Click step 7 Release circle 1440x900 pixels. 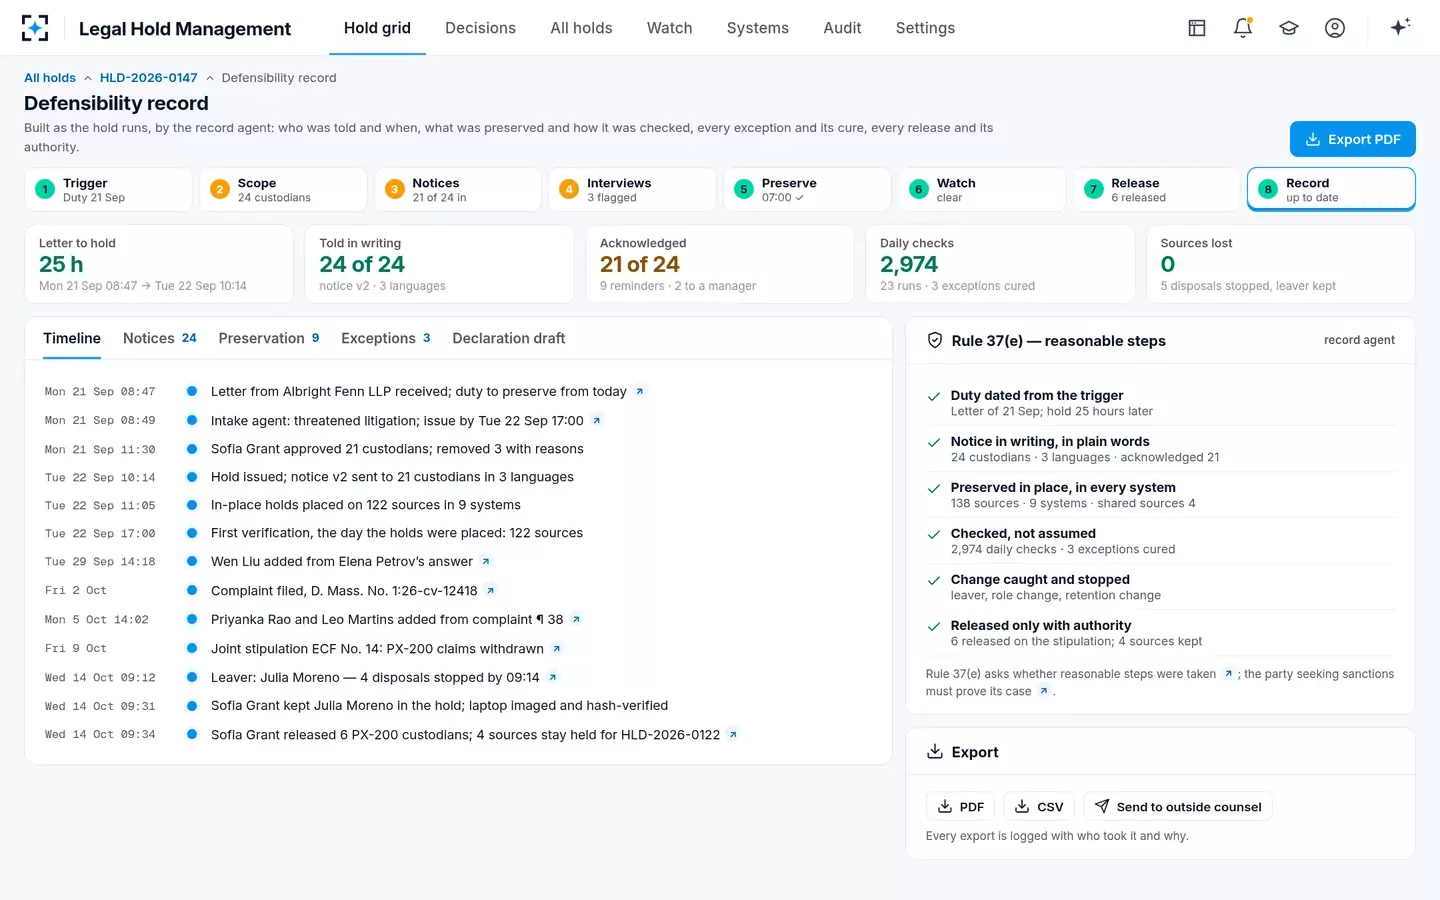coord(1094,189)
